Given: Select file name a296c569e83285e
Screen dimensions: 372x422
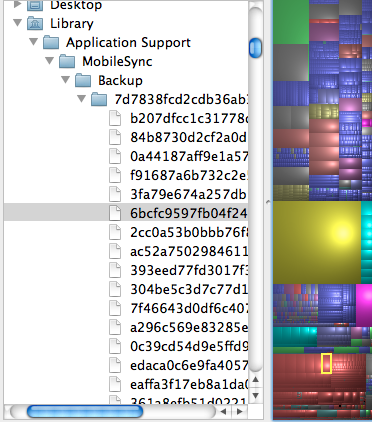Looking at the screenshot, I should click(189, 327).
